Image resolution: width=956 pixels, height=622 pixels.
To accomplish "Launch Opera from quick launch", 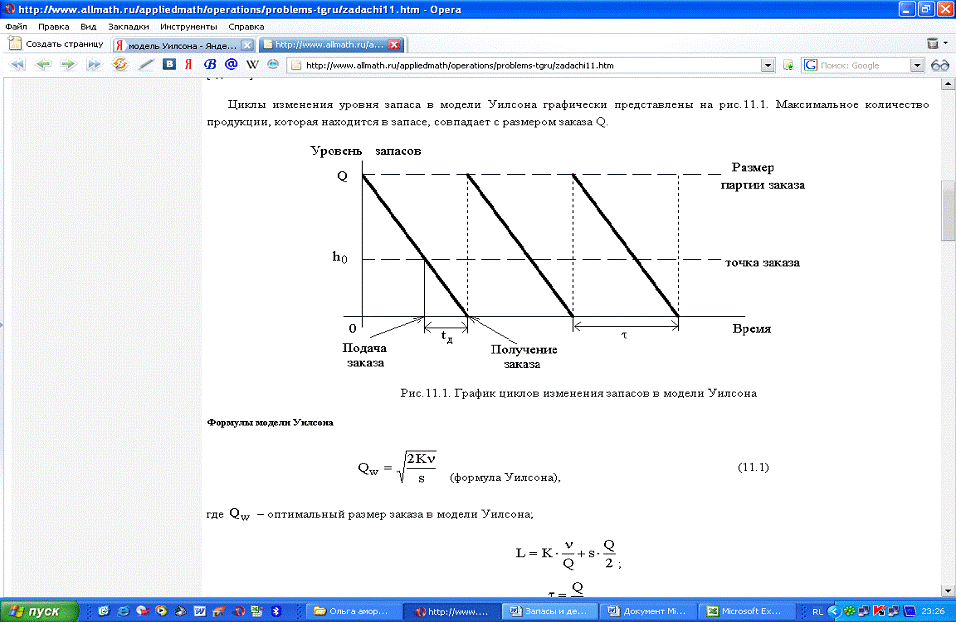I will pos(239,611).
